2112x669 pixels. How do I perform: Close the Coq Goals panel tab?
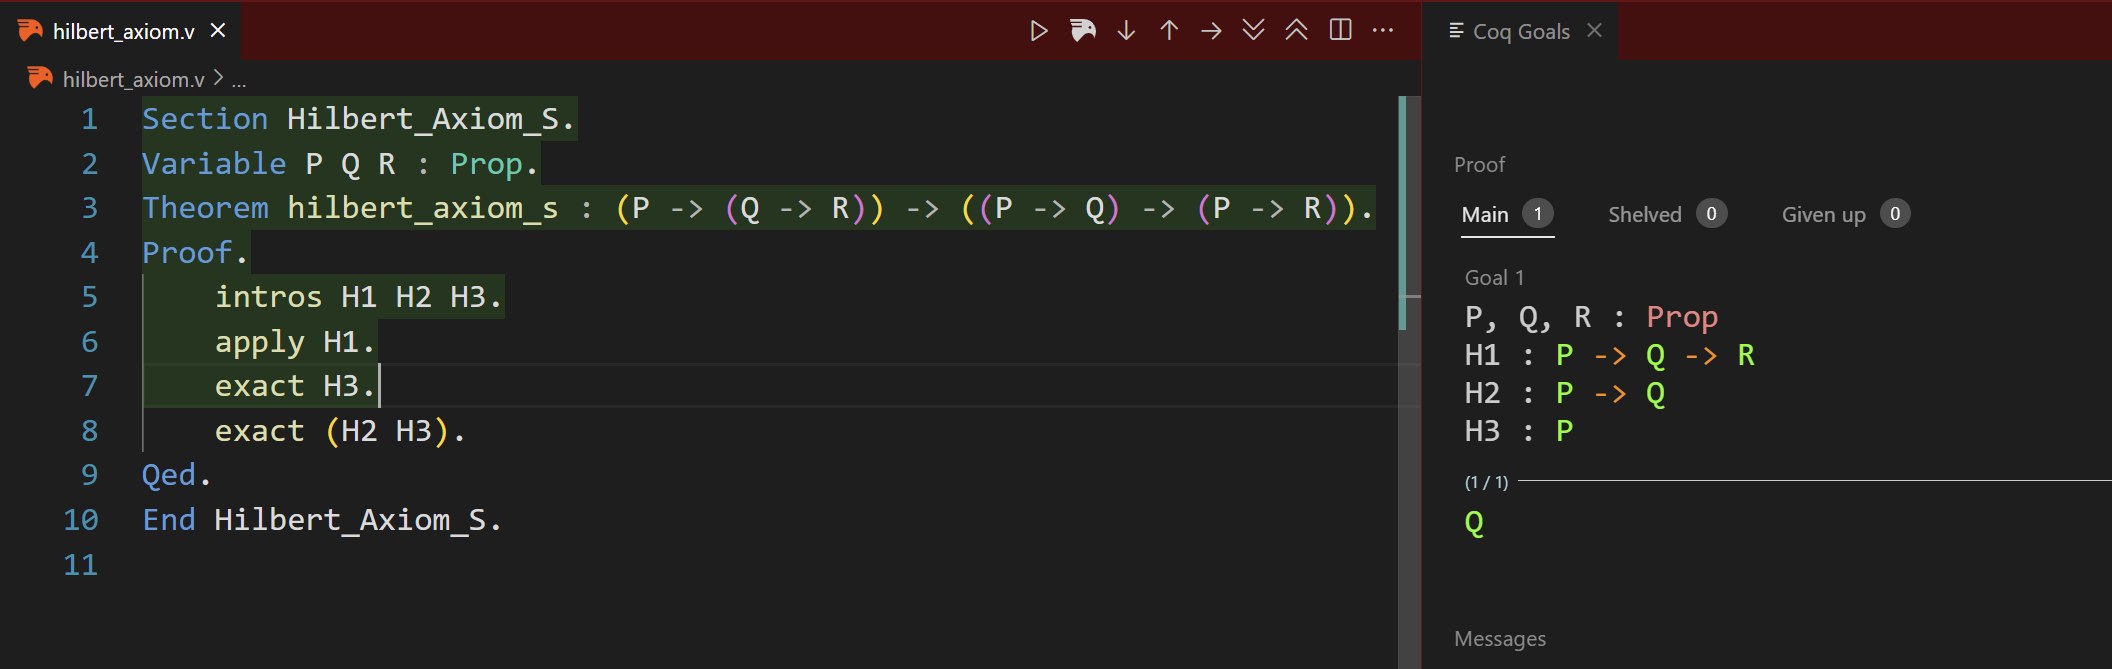pyautogui.click(x=1594, y=31)
